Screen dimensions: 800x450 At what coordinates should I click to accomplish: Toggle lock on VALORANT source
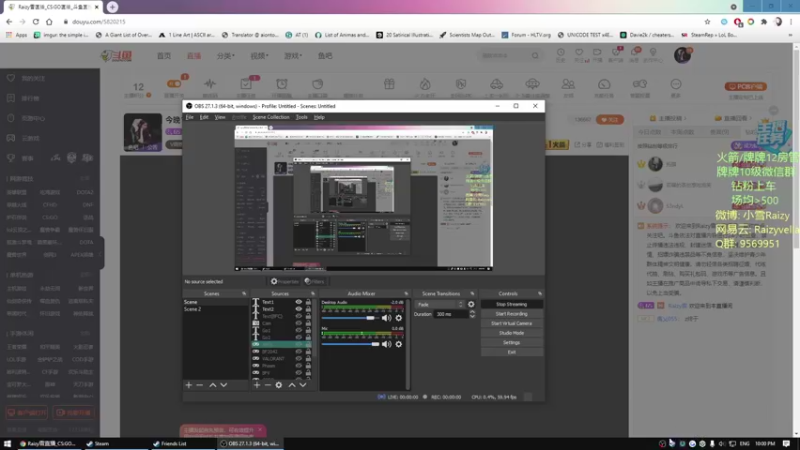(308, 359)
